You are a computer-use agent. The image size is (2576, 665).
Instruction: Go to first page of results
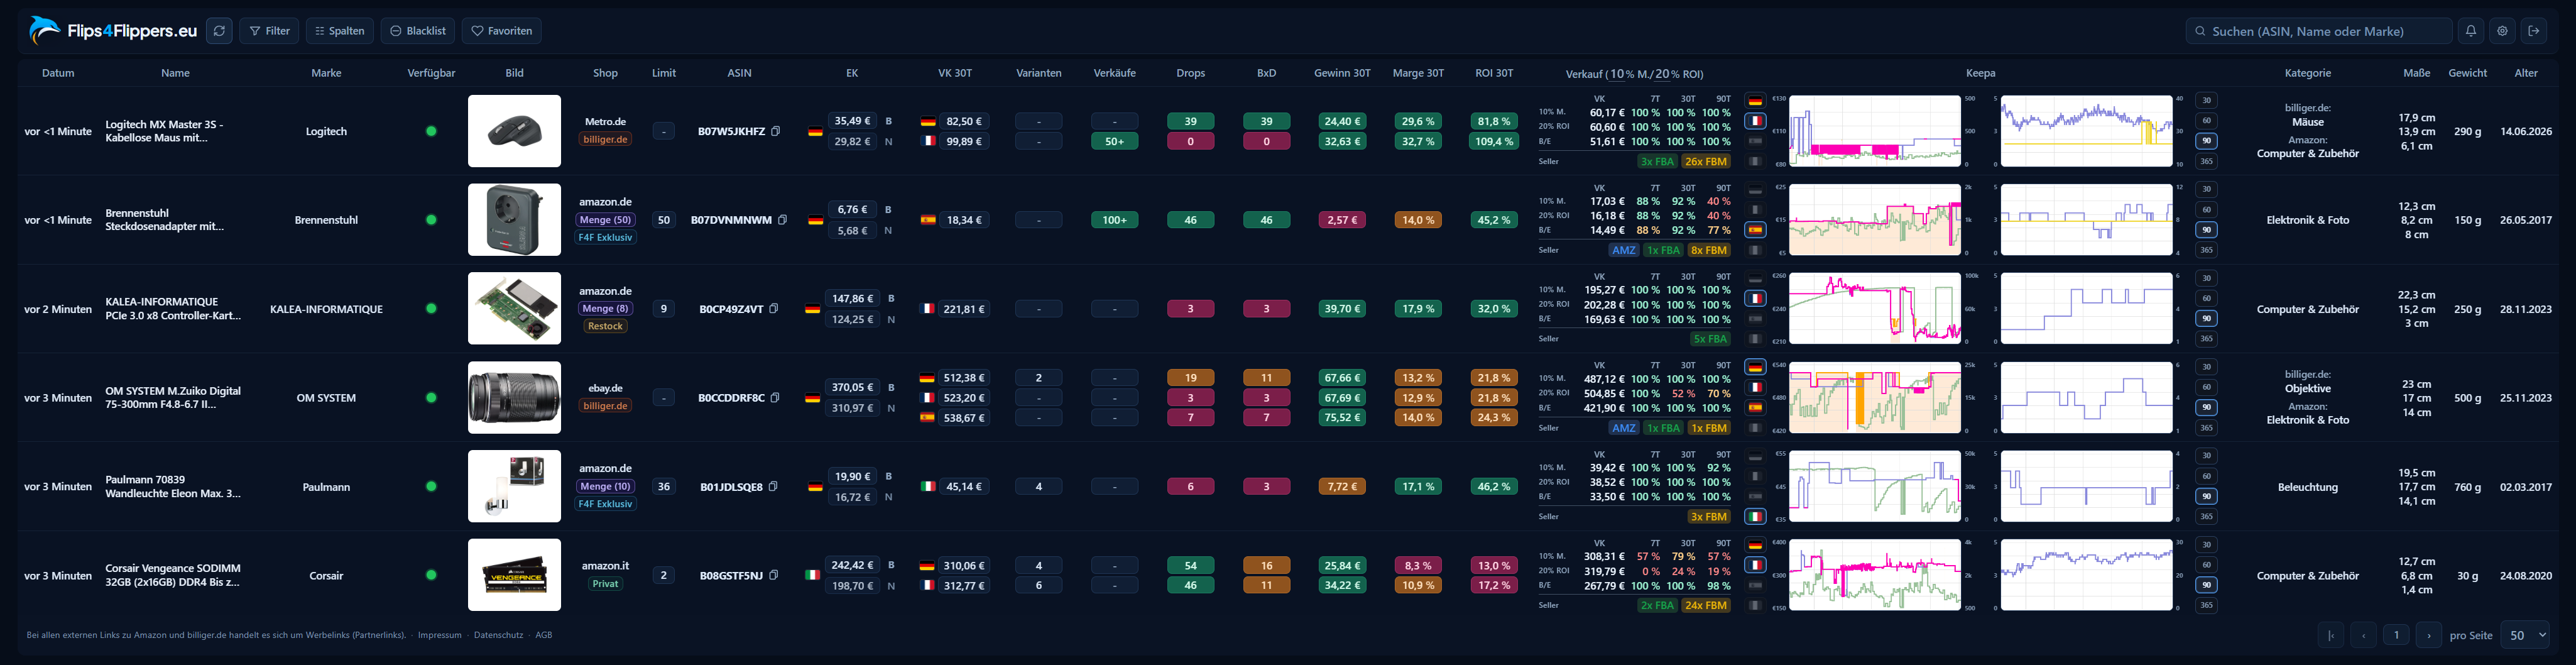pos(2330,635)
